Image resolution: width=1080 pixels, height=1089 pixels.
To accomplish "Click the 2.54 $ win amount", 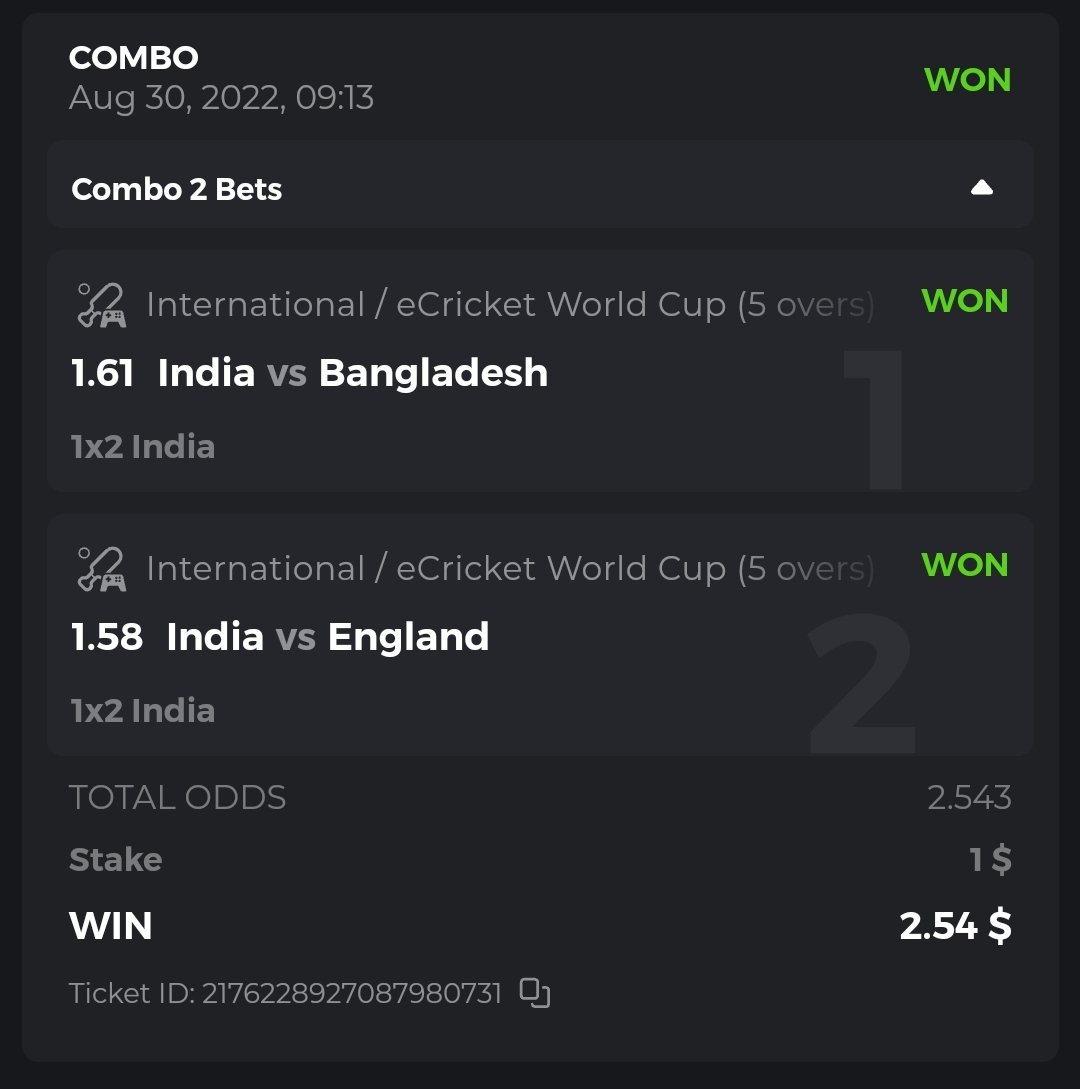I will 955,926.
